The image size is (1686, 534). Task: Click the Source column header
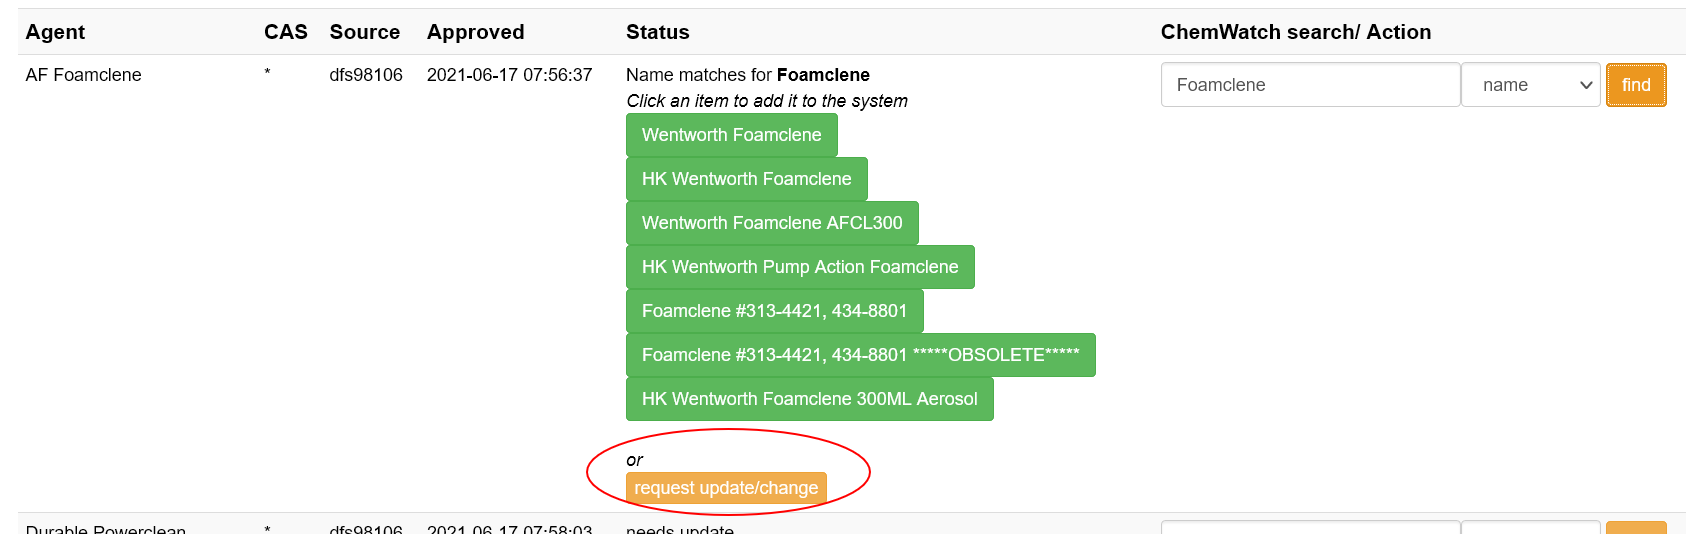tap(364, 32)
